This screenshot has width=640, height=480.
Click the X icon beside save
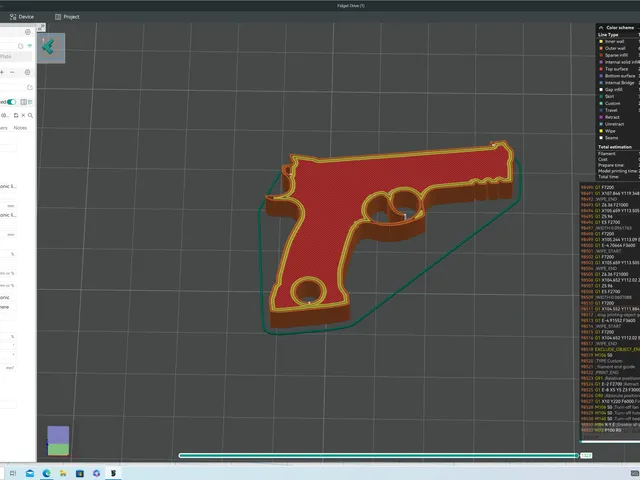(x=23, y=116)
